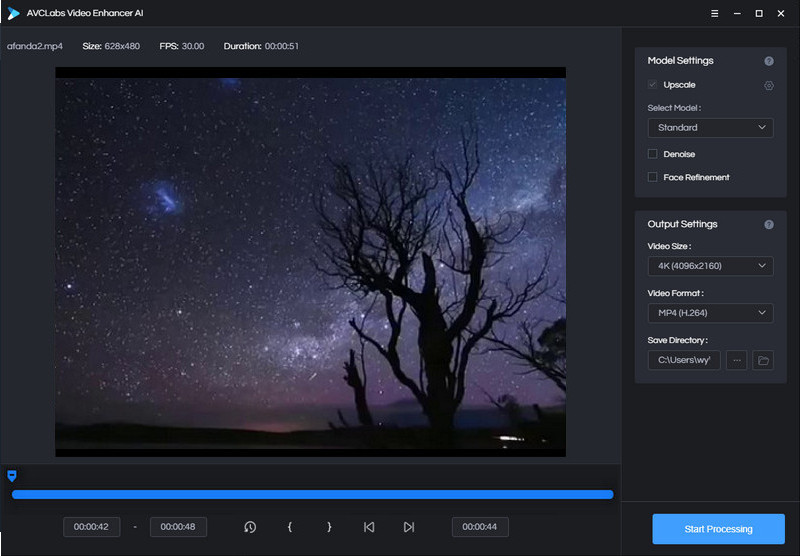Maximize the AVCLabs window
800x556 pixels.
click(759, 14)
